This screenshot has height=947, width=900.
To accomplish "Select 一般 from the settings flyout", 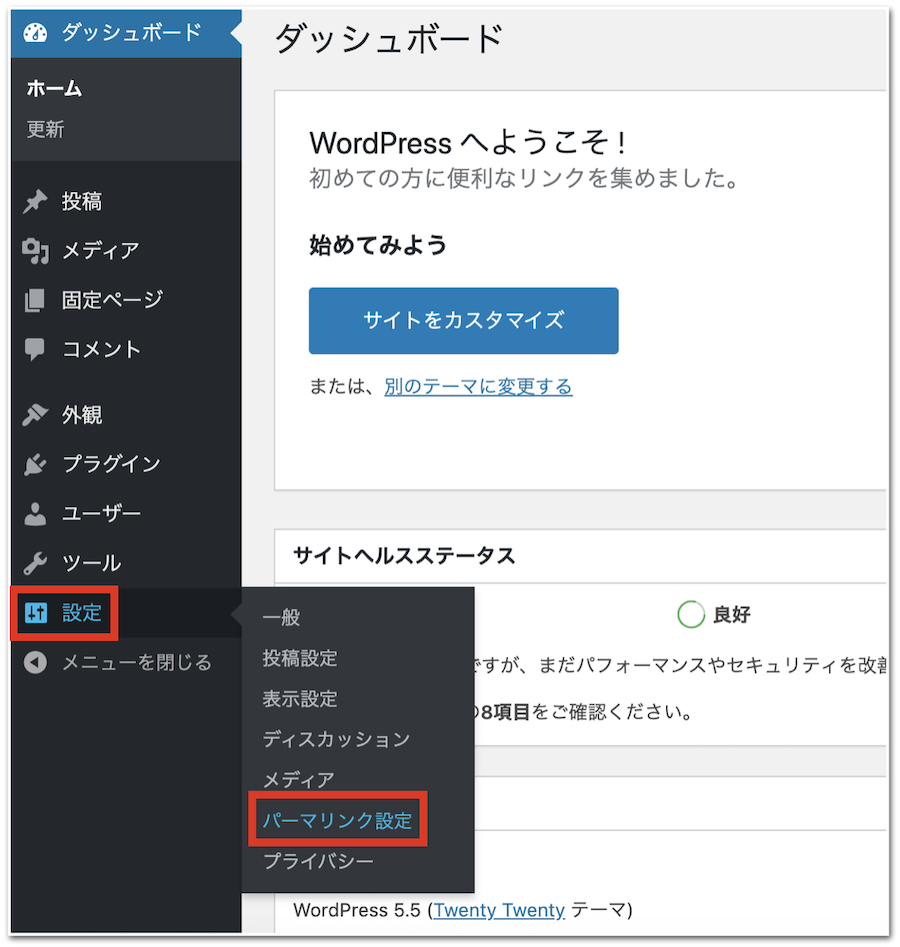I will (x=281, y=618).
